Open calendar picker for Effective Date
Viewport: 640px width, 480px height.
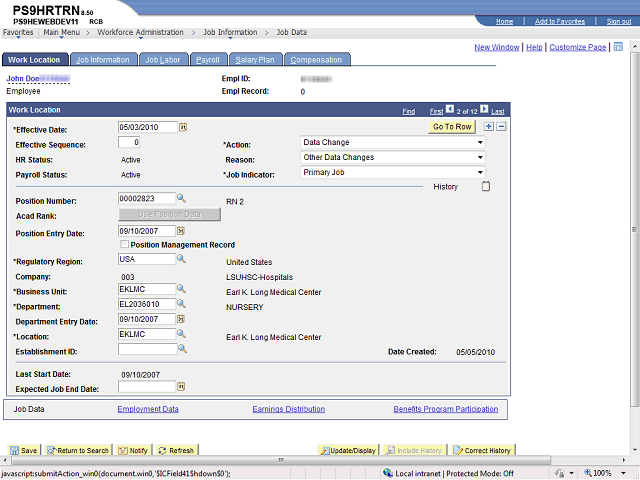coord(183,127)
